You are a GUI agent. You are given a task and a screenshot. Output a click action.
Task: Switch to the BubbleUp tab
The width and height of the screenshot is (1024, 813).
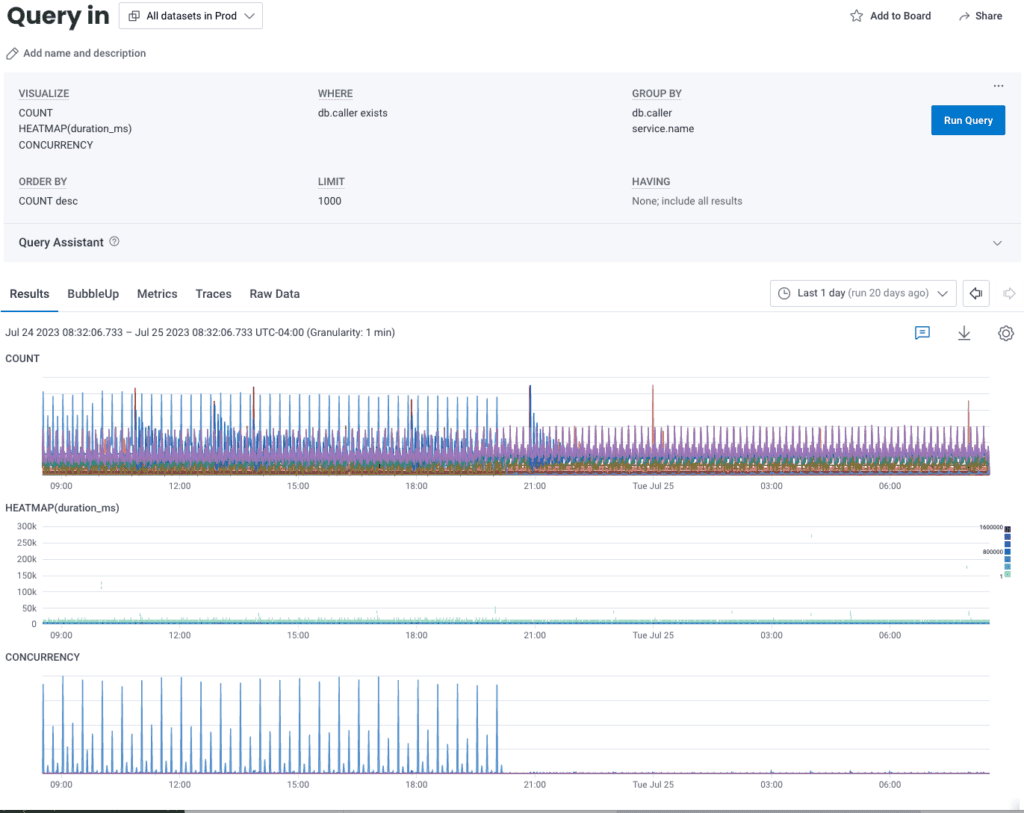93,294
